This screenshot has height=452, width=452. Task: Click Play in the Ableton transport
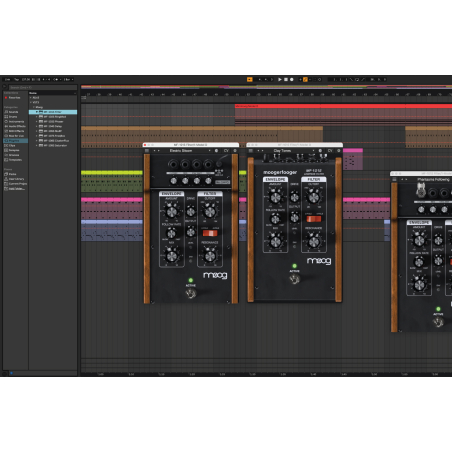click(280, 80)
